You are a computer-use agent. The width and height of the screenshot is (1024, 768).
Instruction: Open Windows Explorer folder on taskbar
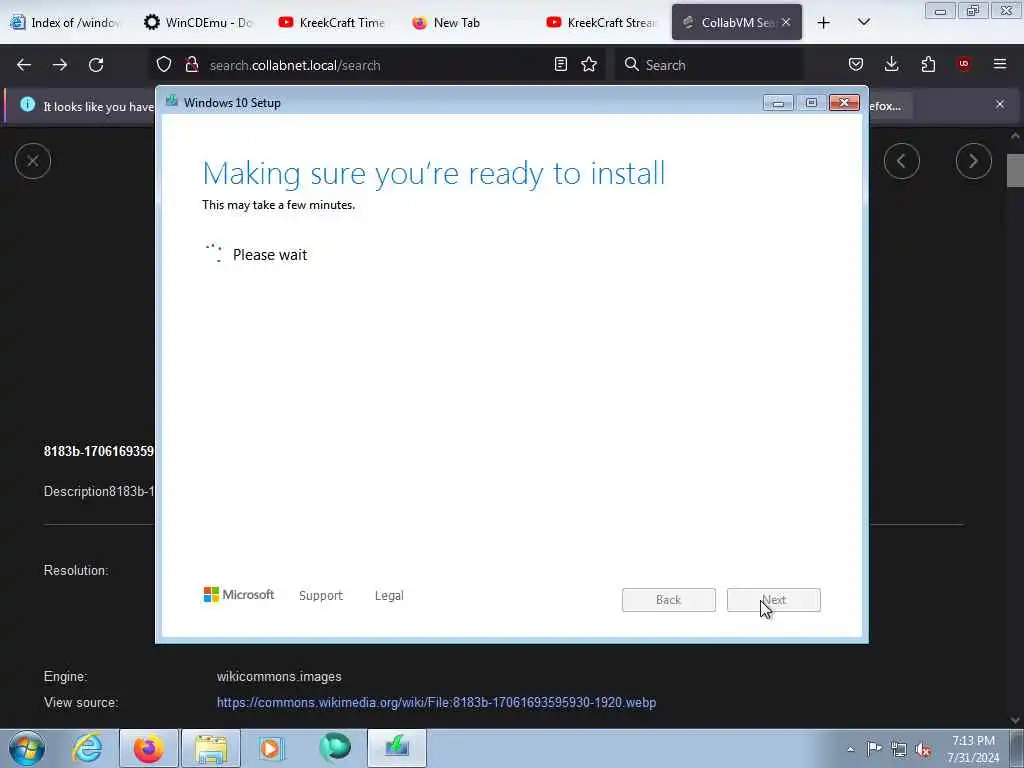211,748
